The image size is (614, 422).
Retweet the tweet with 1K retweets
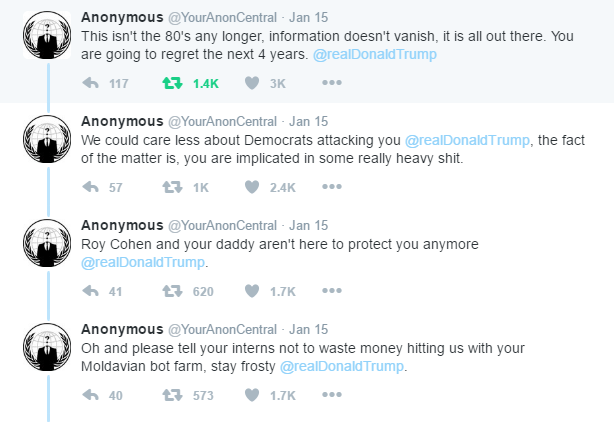(x=172, y=187)
